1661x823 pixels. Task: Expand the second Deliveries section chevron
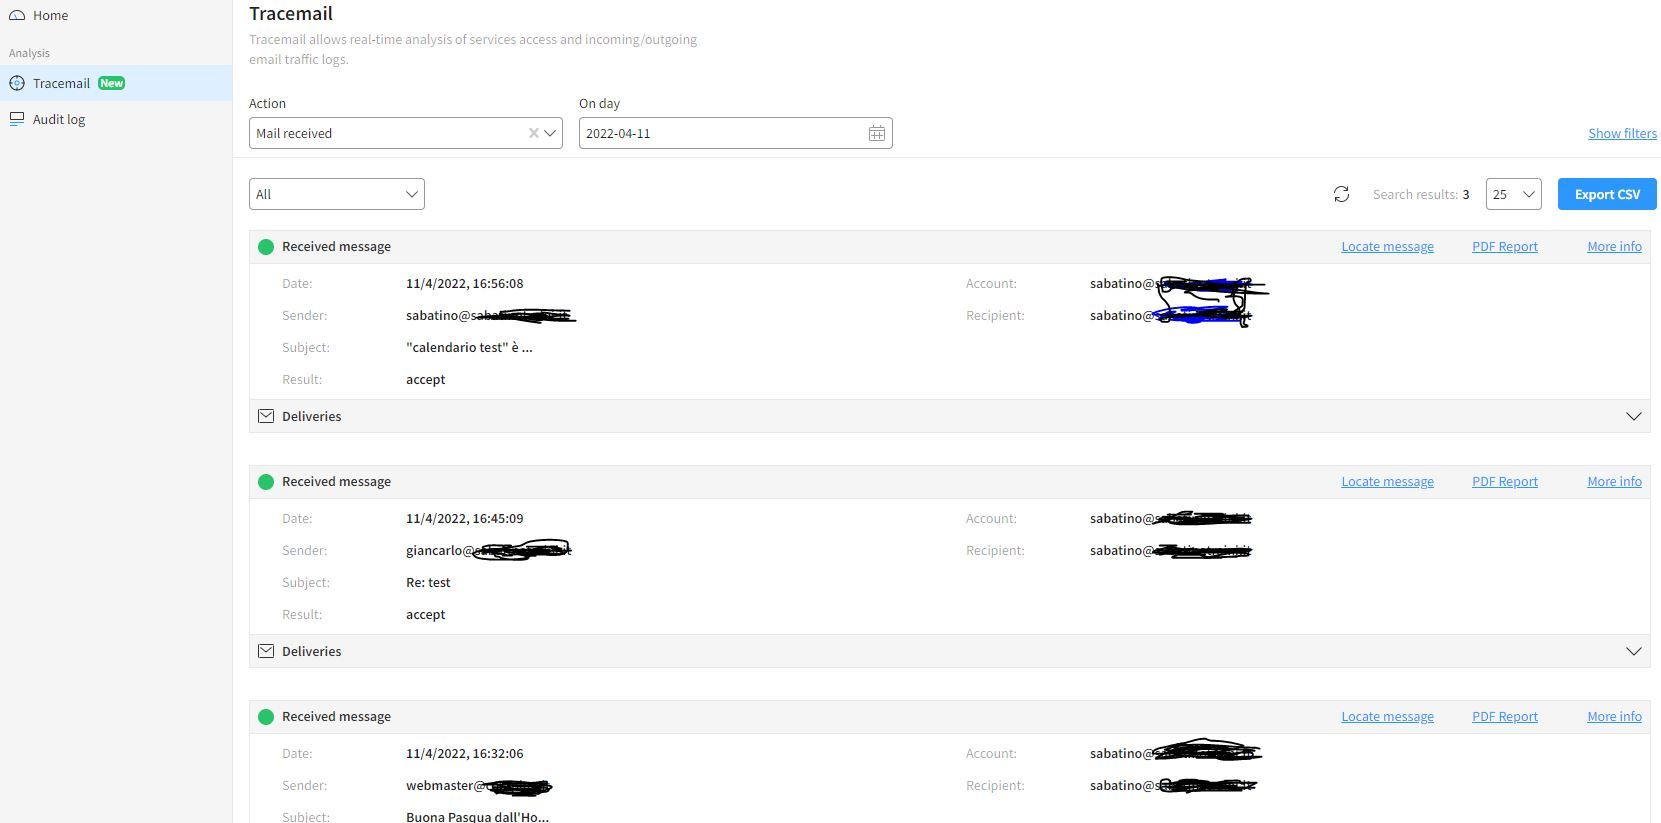(1633, 651)
